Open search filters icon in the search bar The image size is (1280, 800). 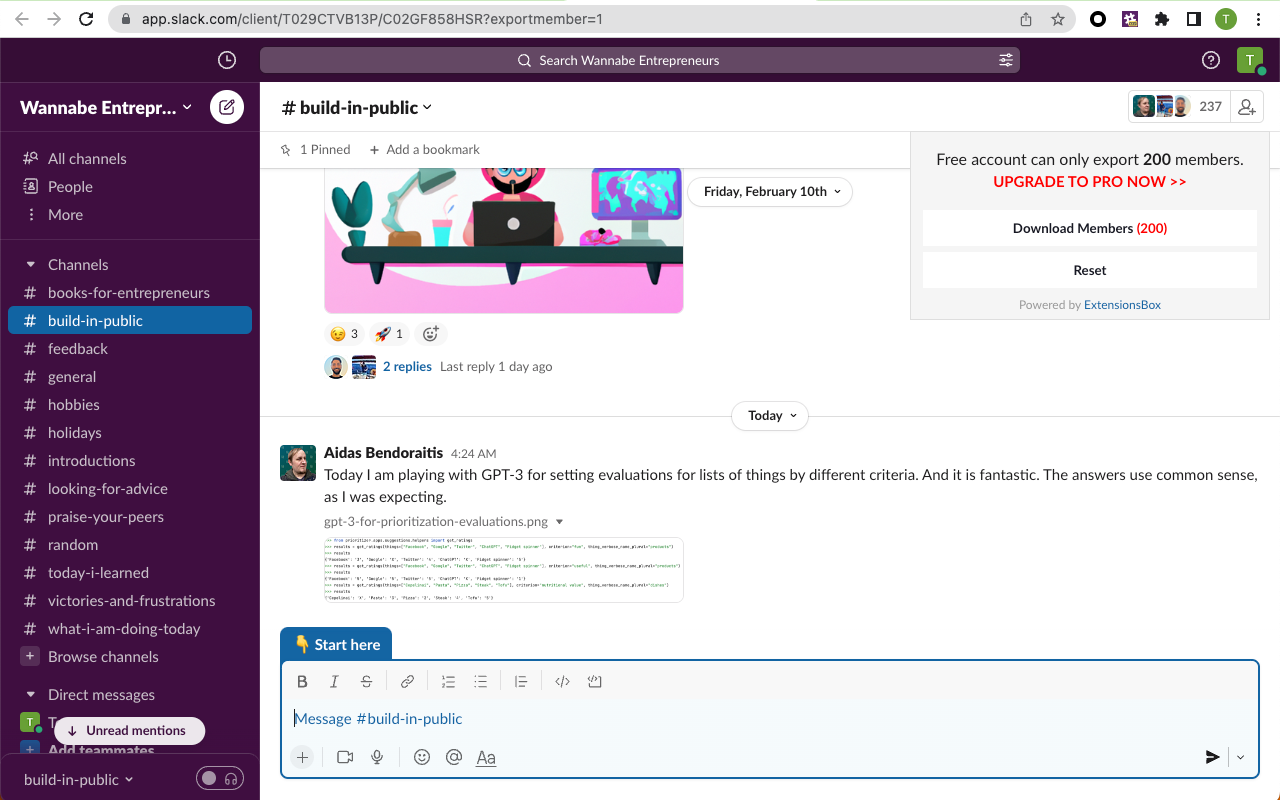pos(1005,60)
